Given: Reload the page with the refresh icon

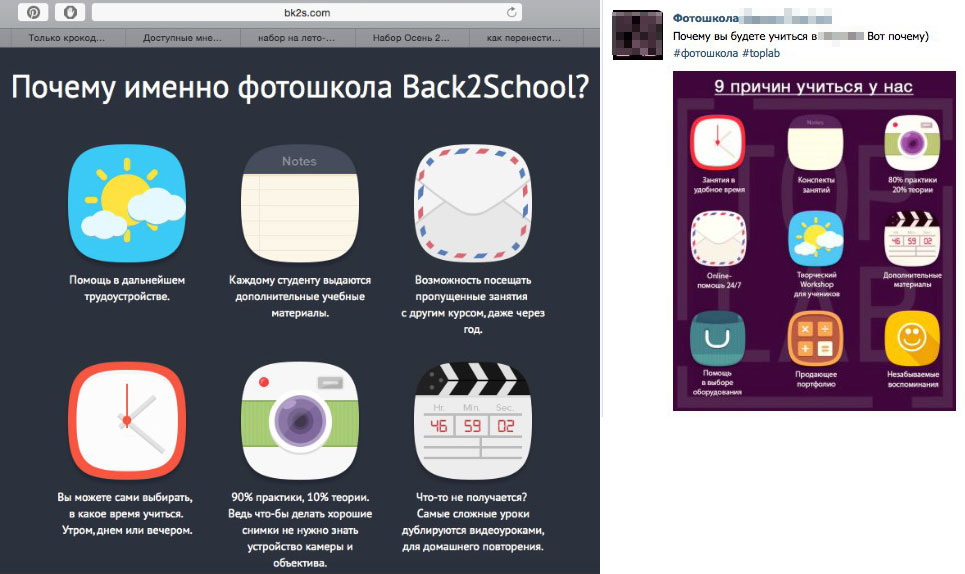Looking at the screenshot, I should [511, 12].
